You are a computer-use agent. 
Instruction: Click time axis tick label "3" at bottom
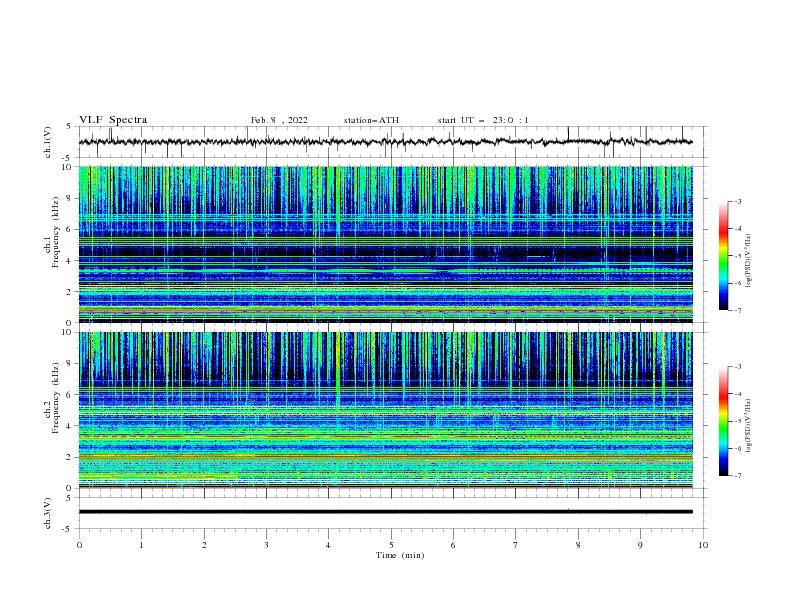click(x=266, y=545)
